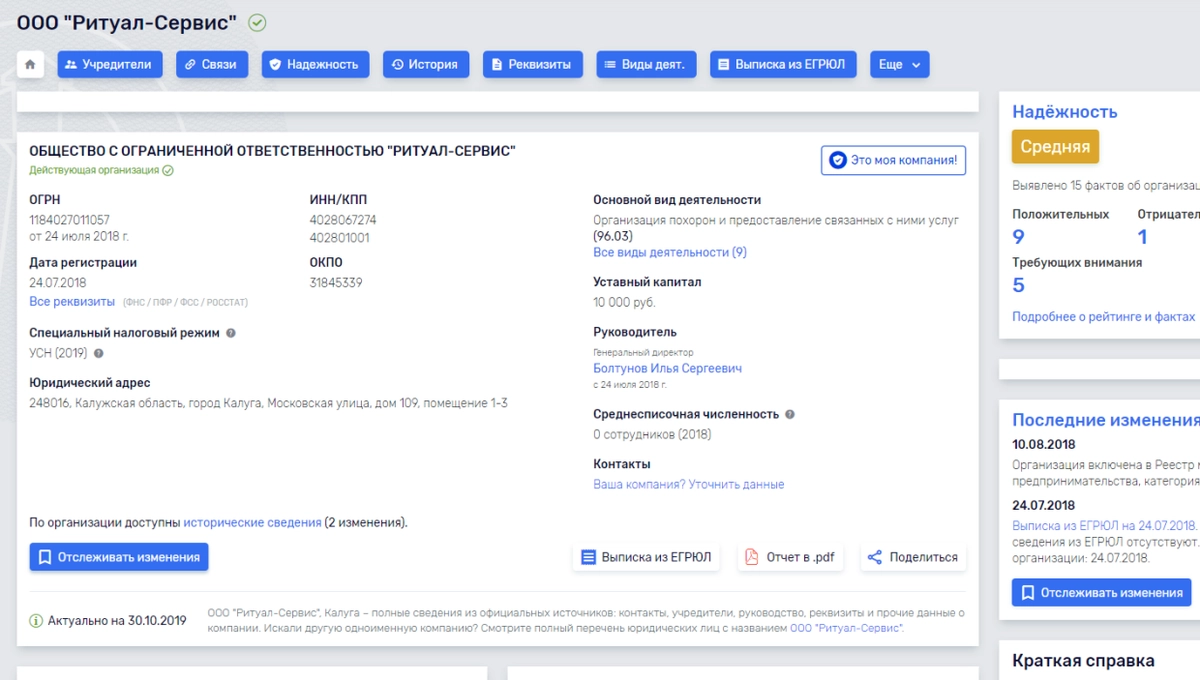Screen dimensions: 1200x680
Task: Open the Надежность tab
Action: 315,64
